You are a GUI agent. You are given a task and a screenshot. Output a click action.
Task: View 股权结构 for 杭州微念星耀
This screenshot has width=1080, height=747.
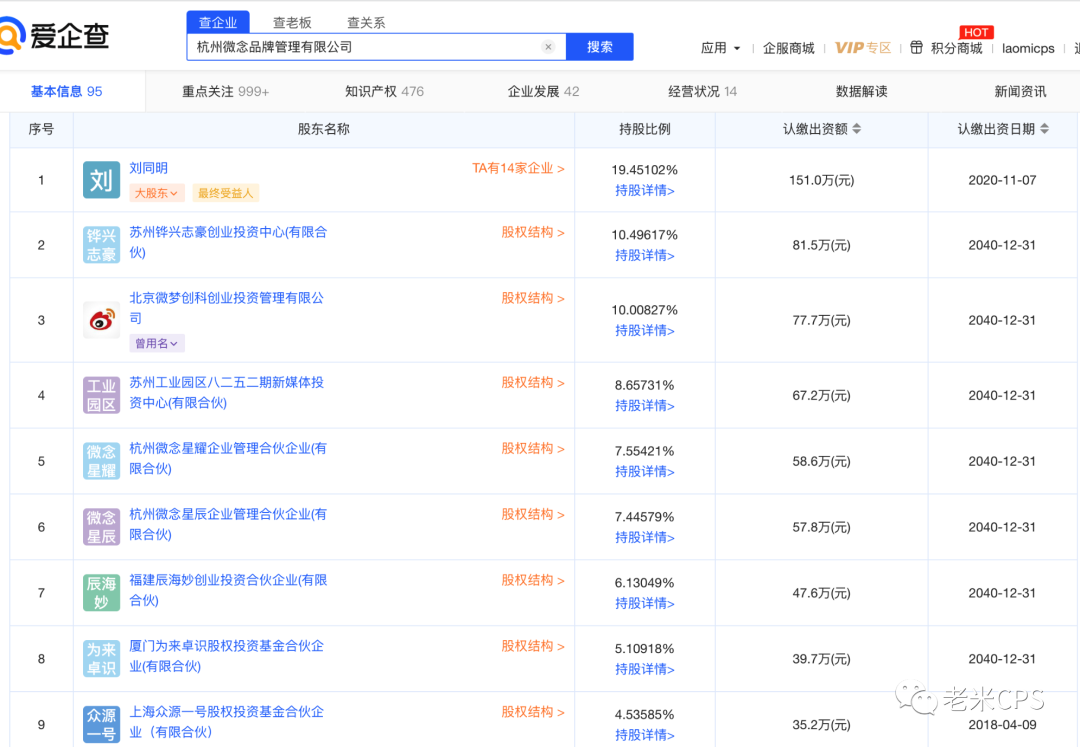click(532, 449)
